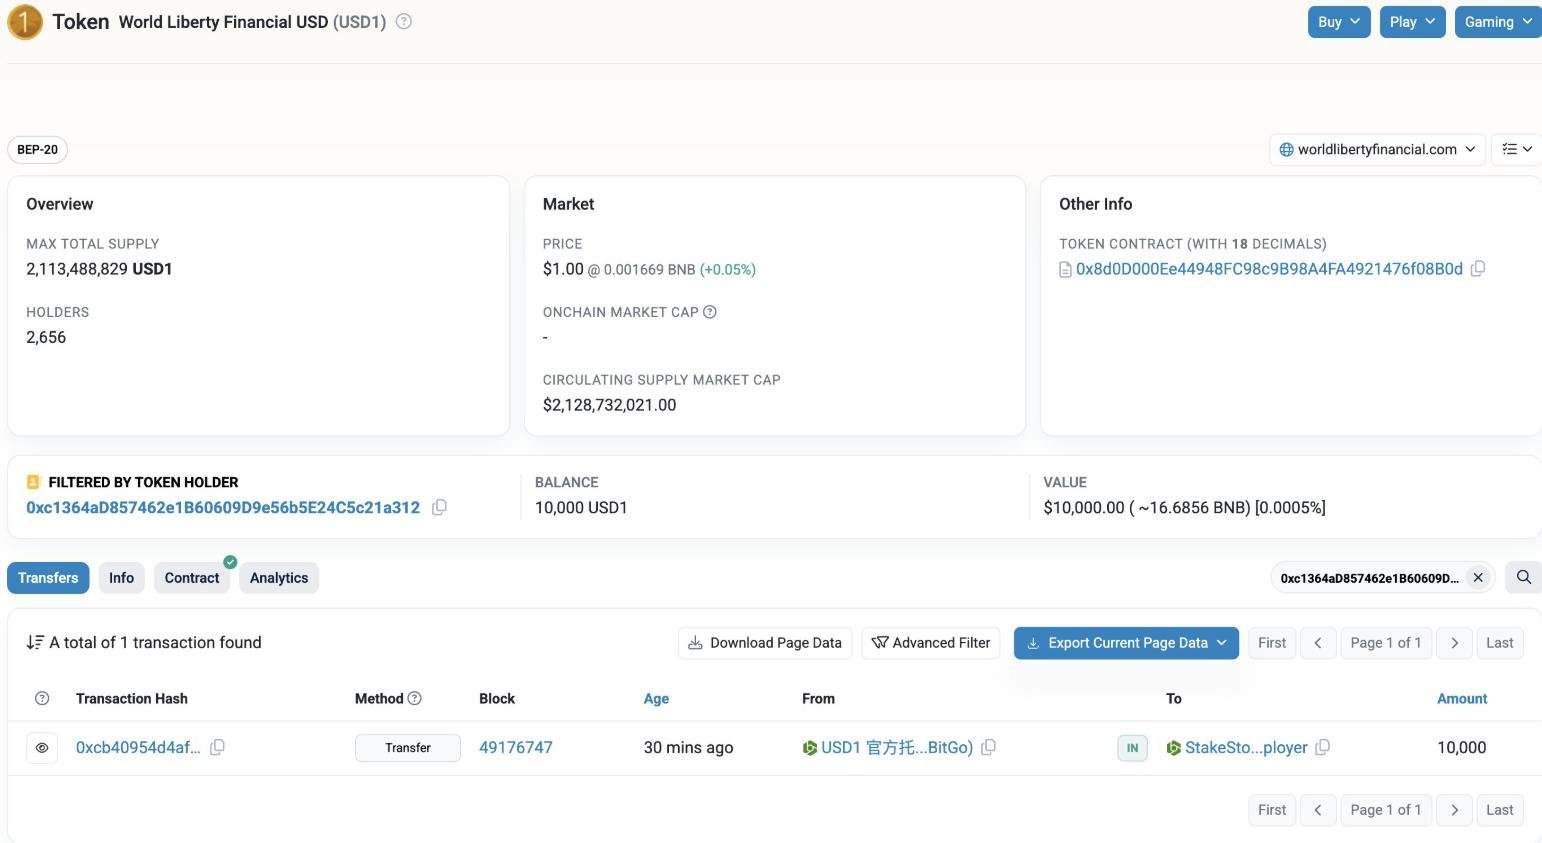1542x843 pixels.
Task: Copy the To address StakeSto...ployer
Action: (x=1322, y=747)
